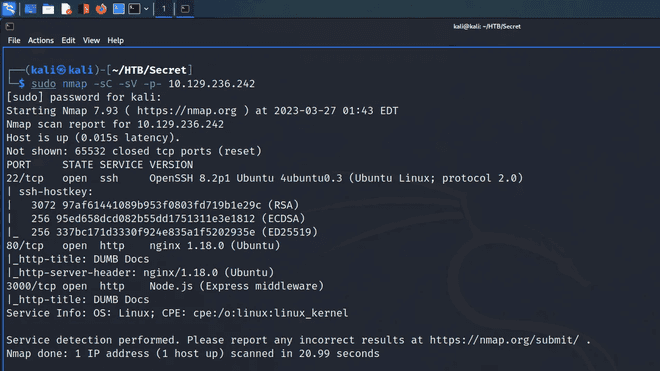Image resolution: width=660 pixels, height=371 pixels.
Task: Click the https://nmap.org/submit/ link
Action: [x=504, y=340]
